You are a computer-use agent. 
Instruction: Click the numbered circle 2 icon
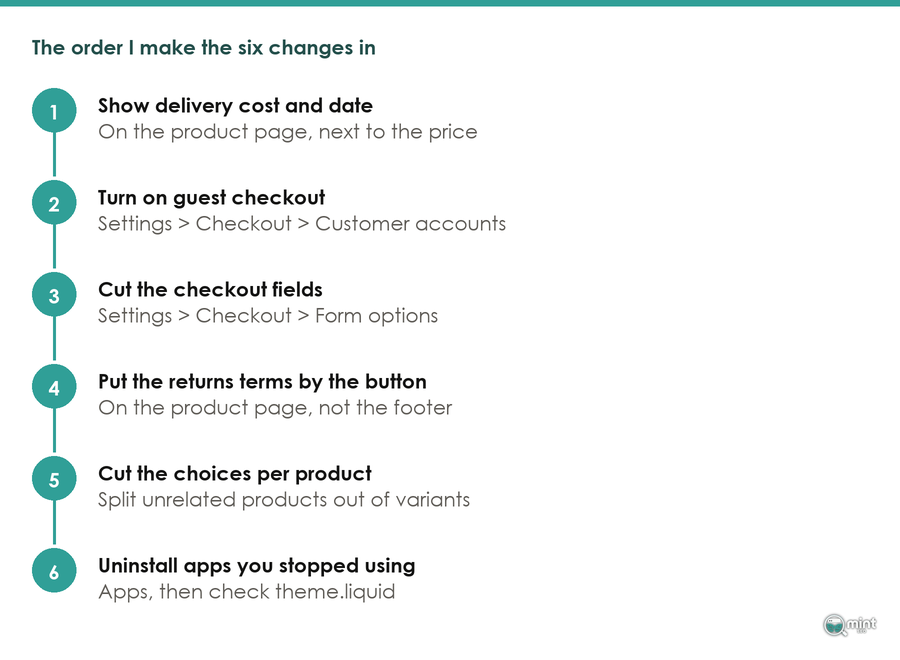click(54, 203)
